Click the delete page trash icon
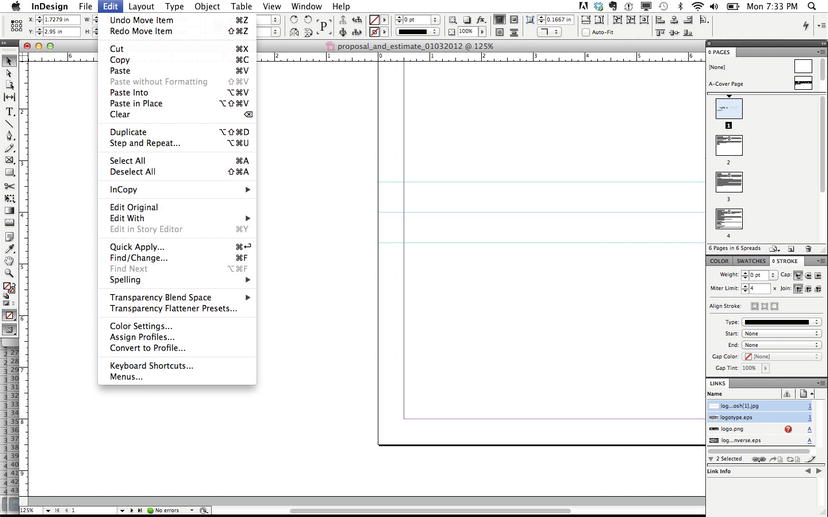The image size is (828, 517). [x=808, y=249]
